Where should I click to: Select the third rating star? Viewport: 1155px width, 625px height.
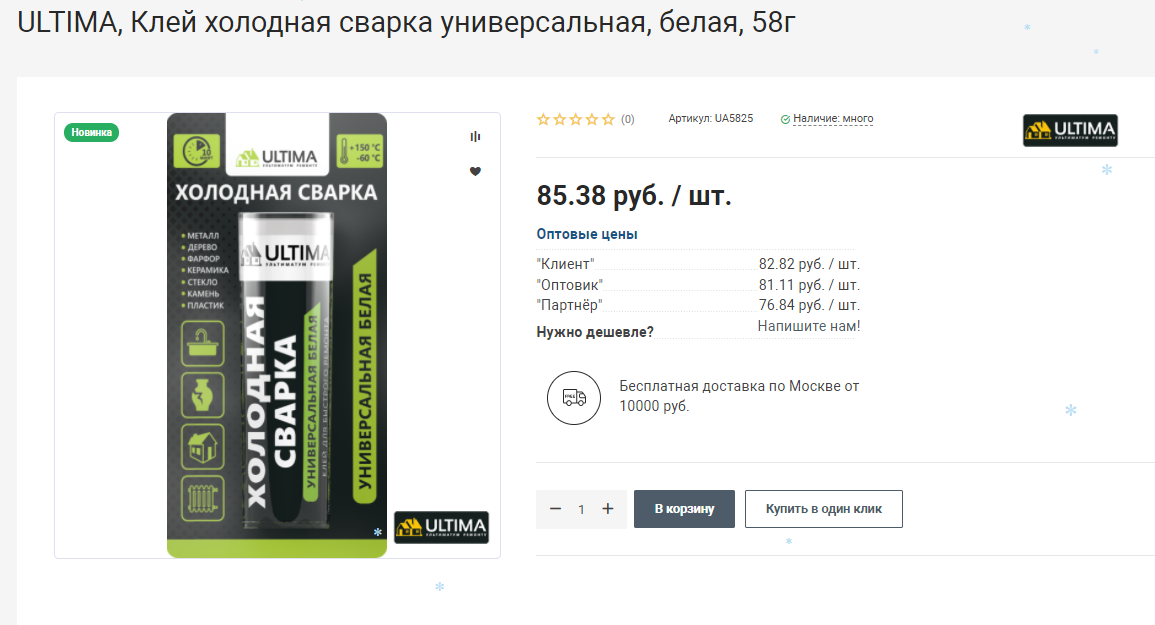[575, 119]
